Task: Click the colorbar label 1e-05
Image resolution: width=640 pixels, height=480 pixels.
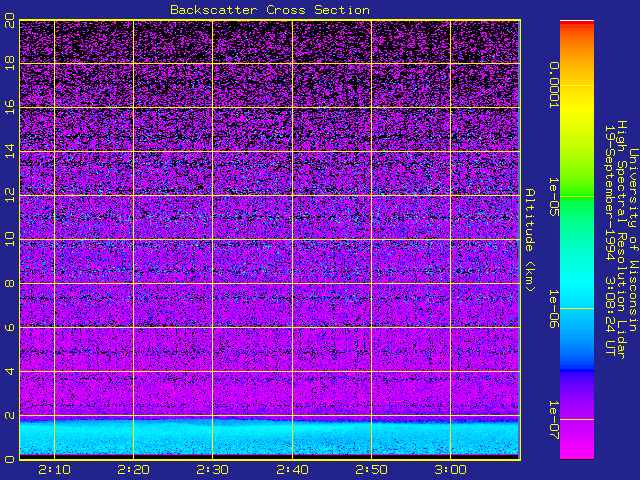Action: pos(553,197)
